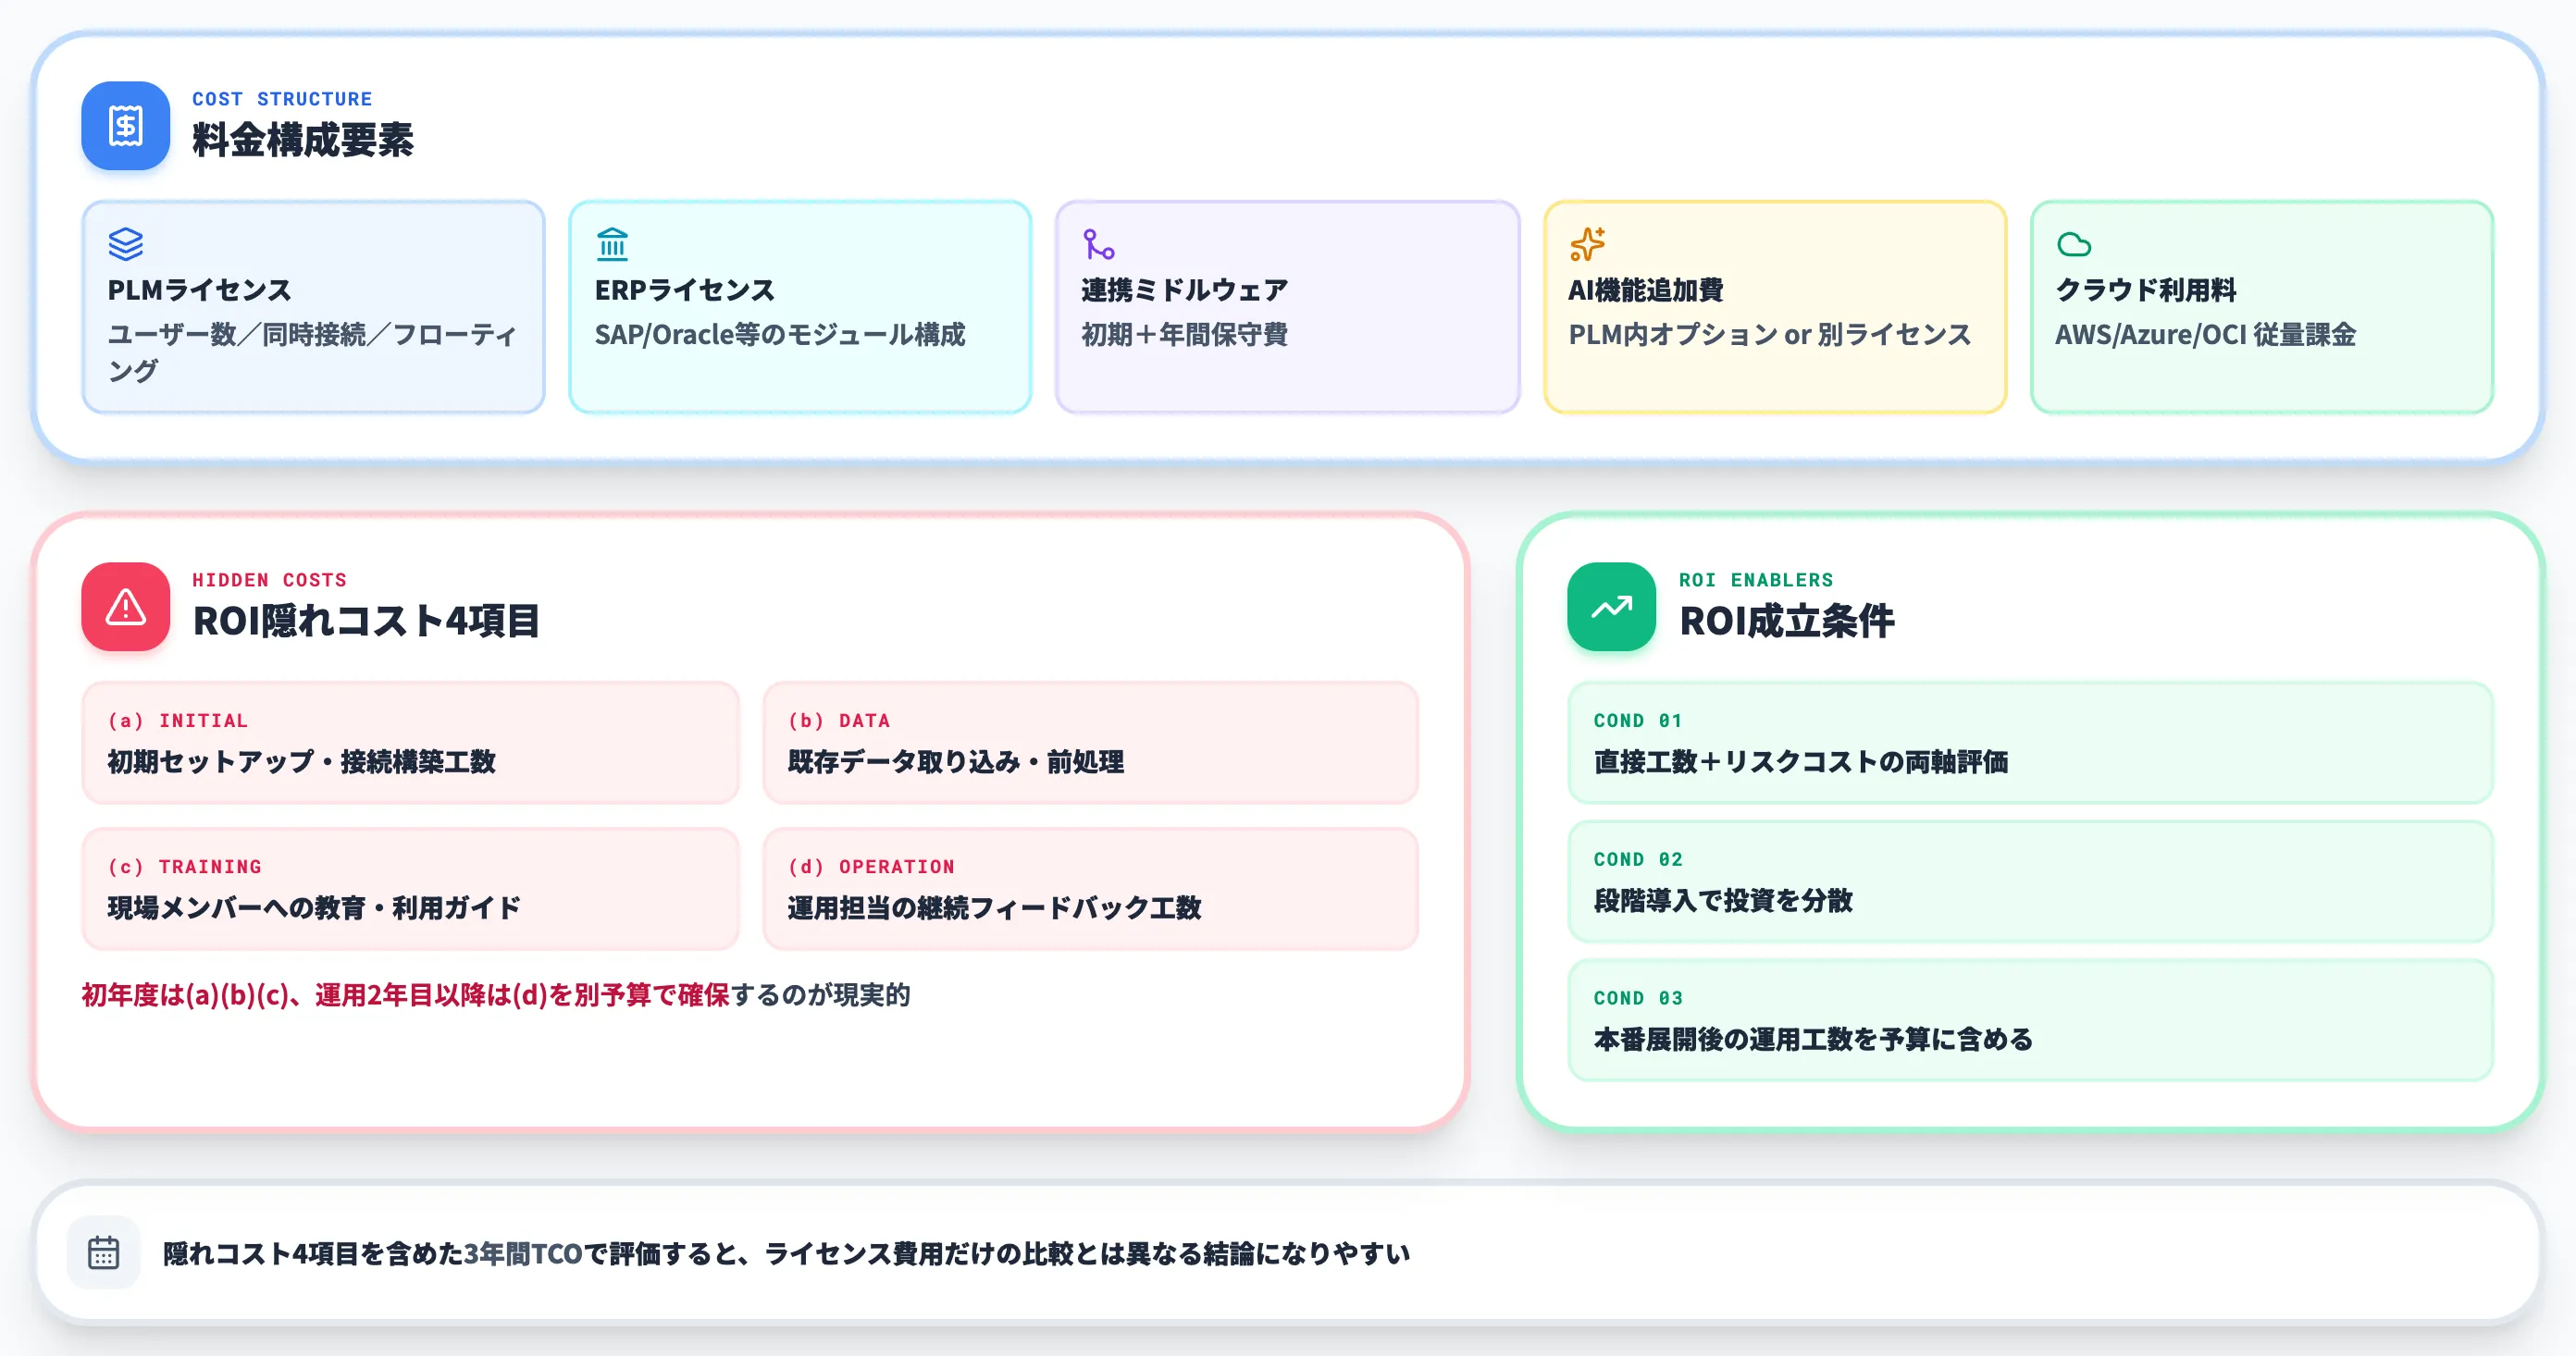
Task: Click the cloud icon above クラウド利用料
Action: 2073,244
